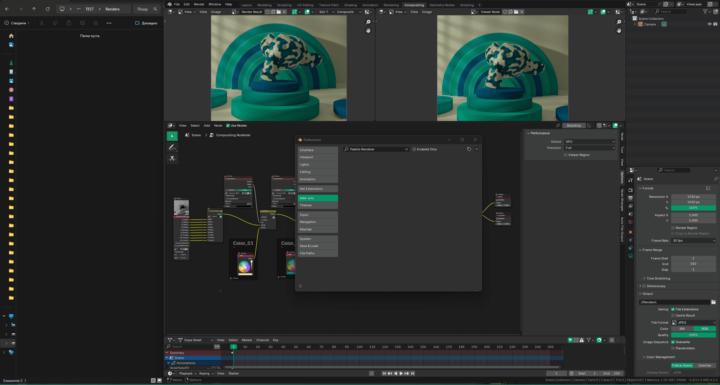Viewport: 720px width, 385px height.
Task: Click zoom magnifier icon in right Viewer Node editor
Action: (619, 22)
